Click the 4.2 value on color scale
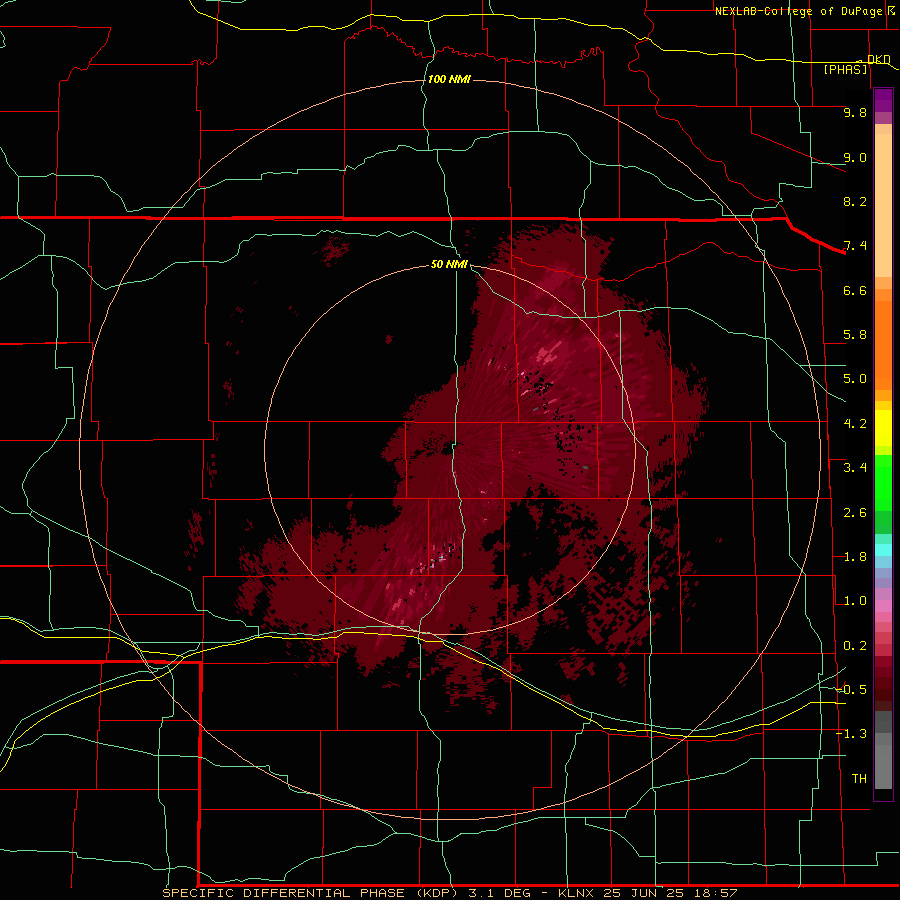This screenshot has width=900, height=900. tap(855, 424)
